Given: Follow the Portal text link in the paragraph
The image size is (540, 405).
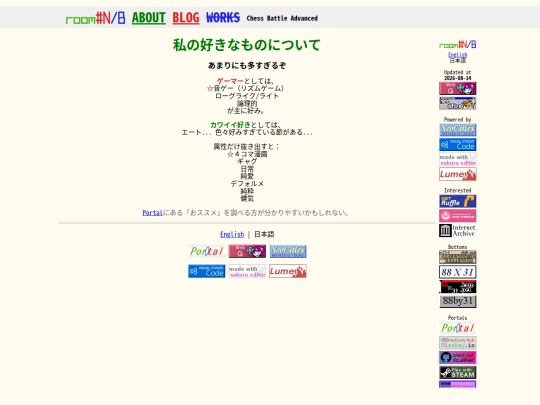Looking at the screenshot, I should 152,213.
